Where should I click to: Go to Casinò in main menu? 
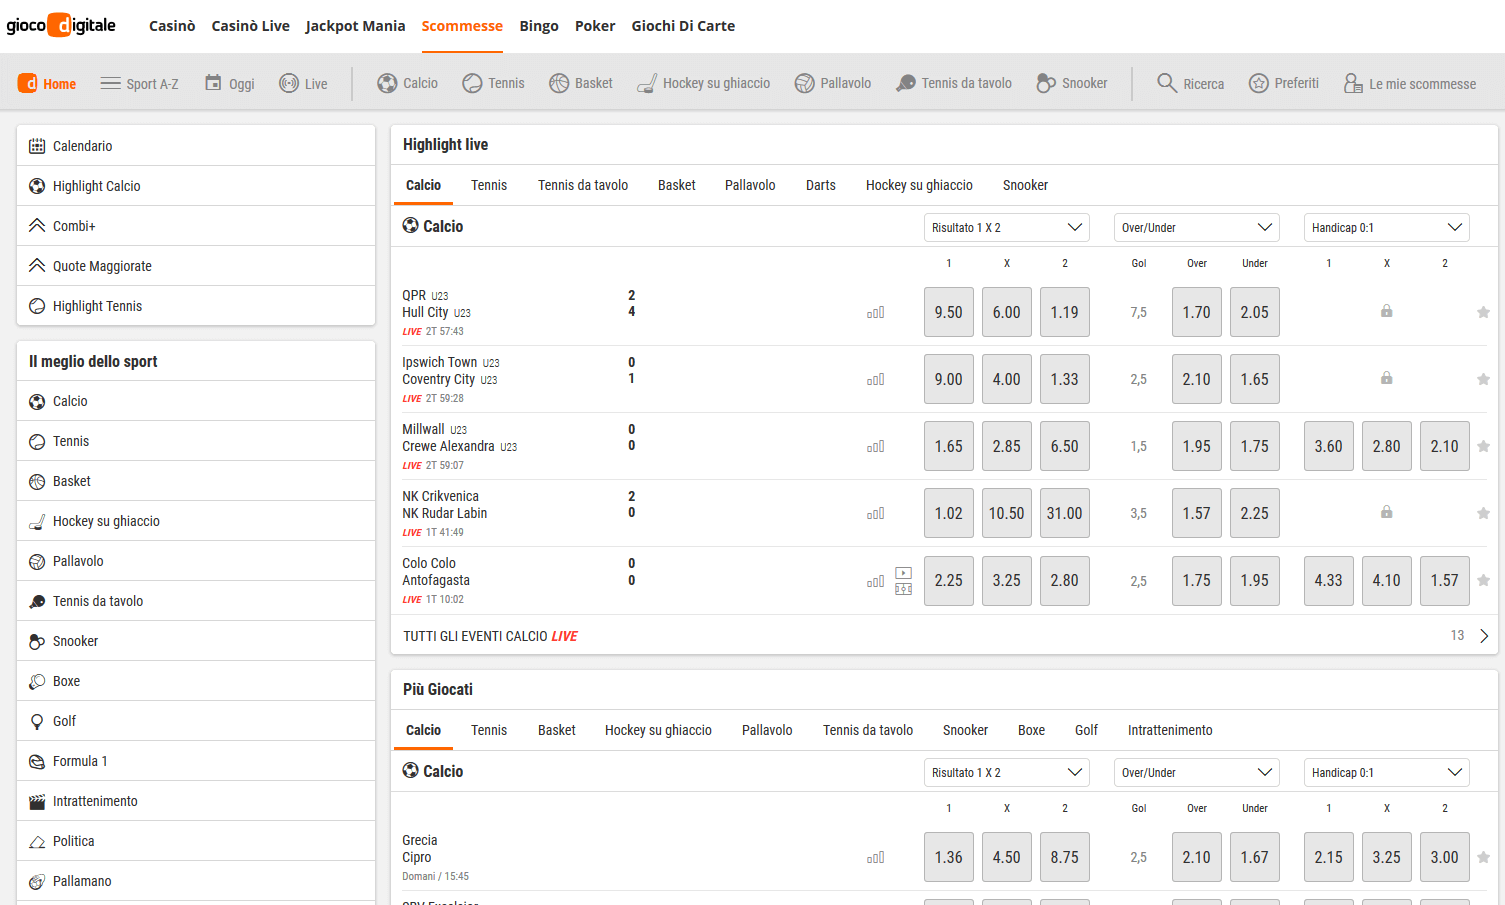pos(172,26)
